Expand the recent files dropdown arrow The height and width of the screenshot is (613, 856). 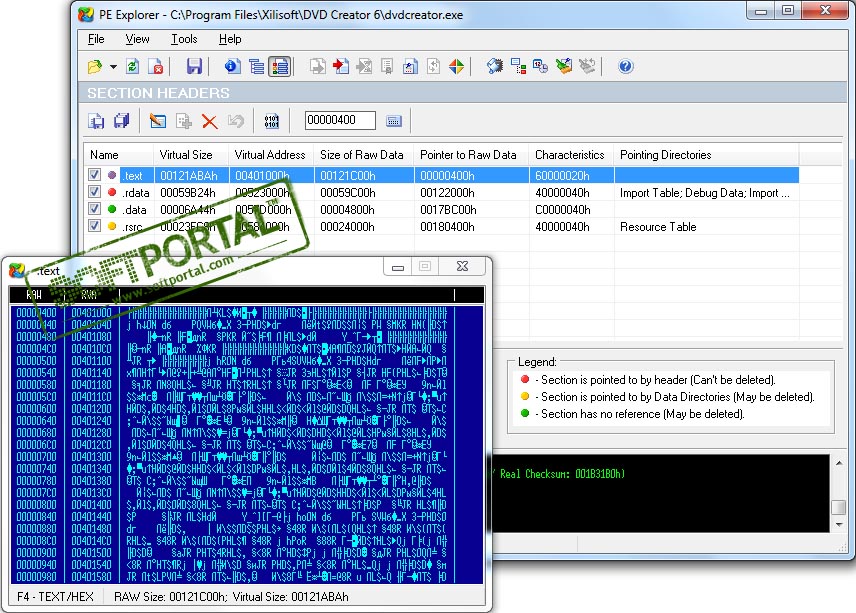[x=113, y=67]
